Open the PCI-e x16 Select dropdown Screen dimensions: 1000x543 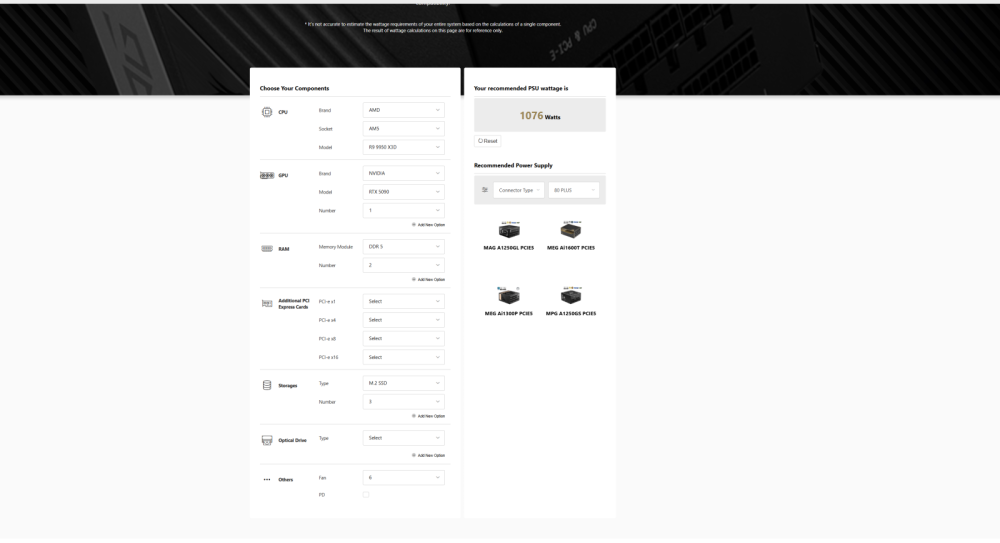(x=403, y=357)
